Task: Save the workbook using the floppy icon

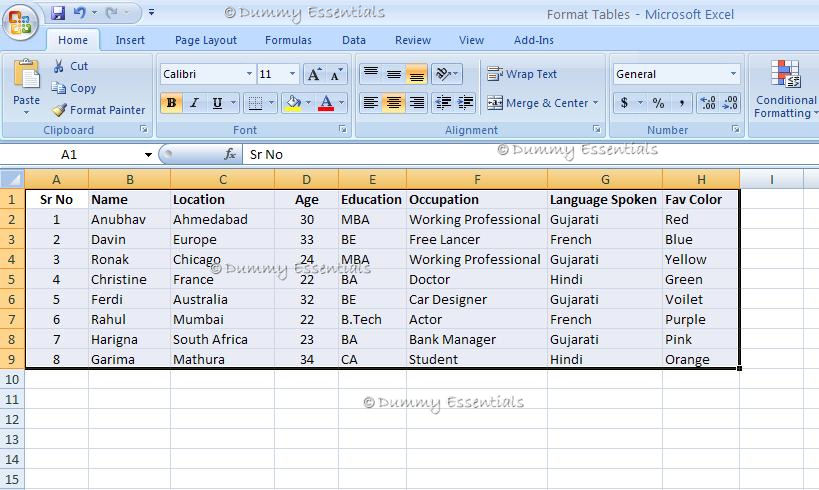Action: (58, 12)
